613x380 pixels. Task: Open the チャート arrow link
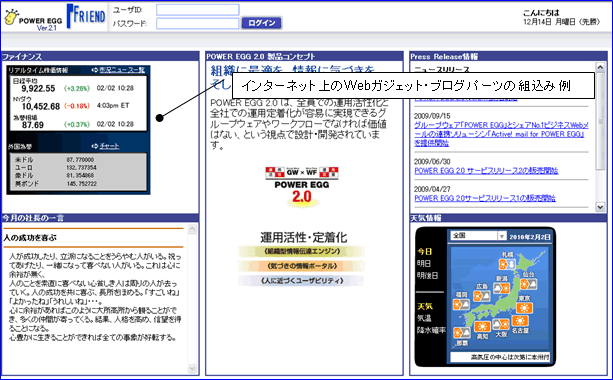click(105, 146)
